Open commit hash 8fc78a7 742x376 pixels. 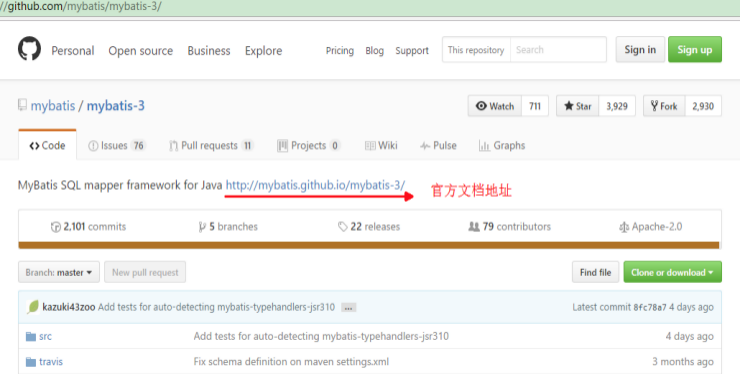tap(650, 307)
